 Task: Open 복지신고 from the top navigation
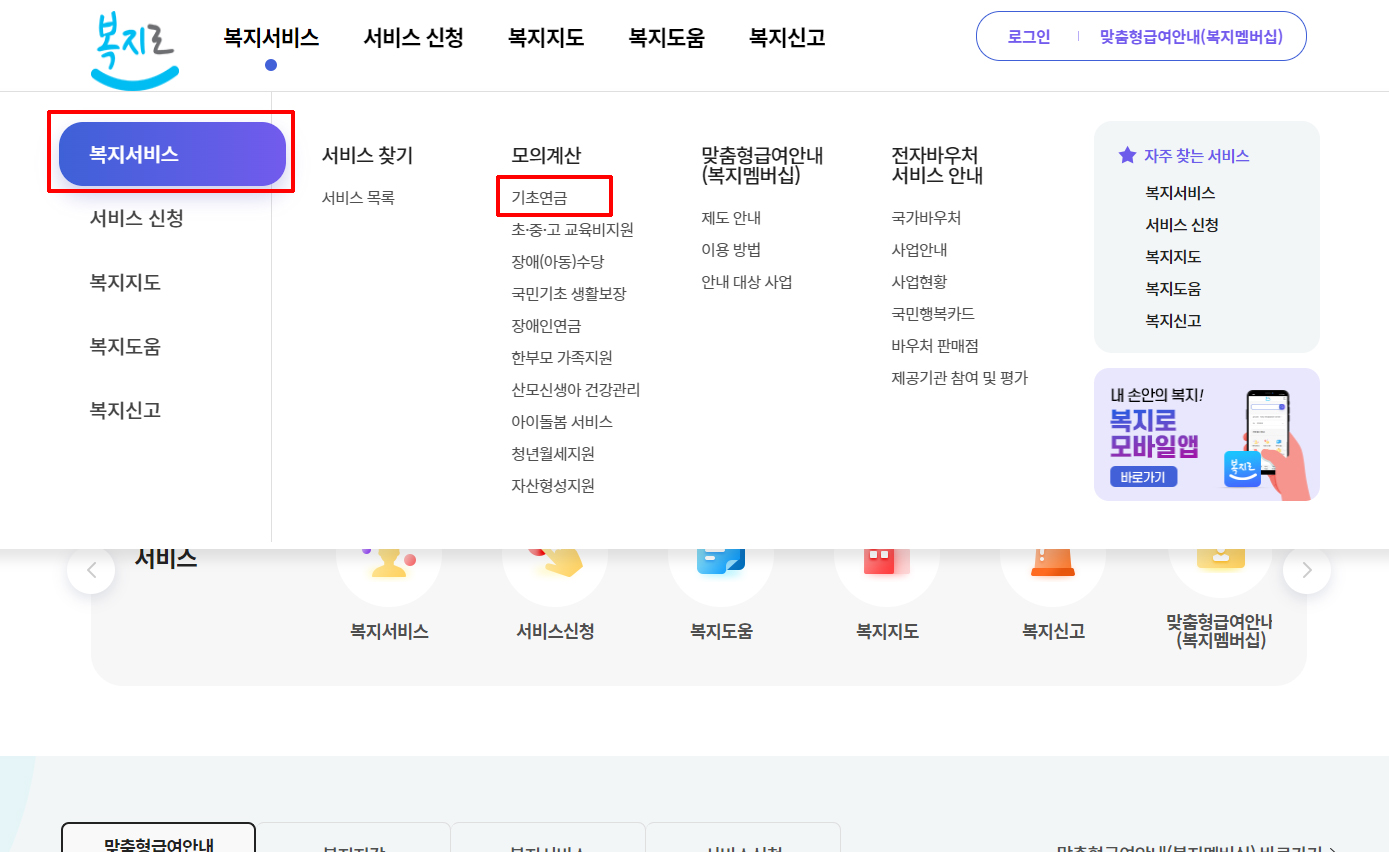tap(786, 37)
